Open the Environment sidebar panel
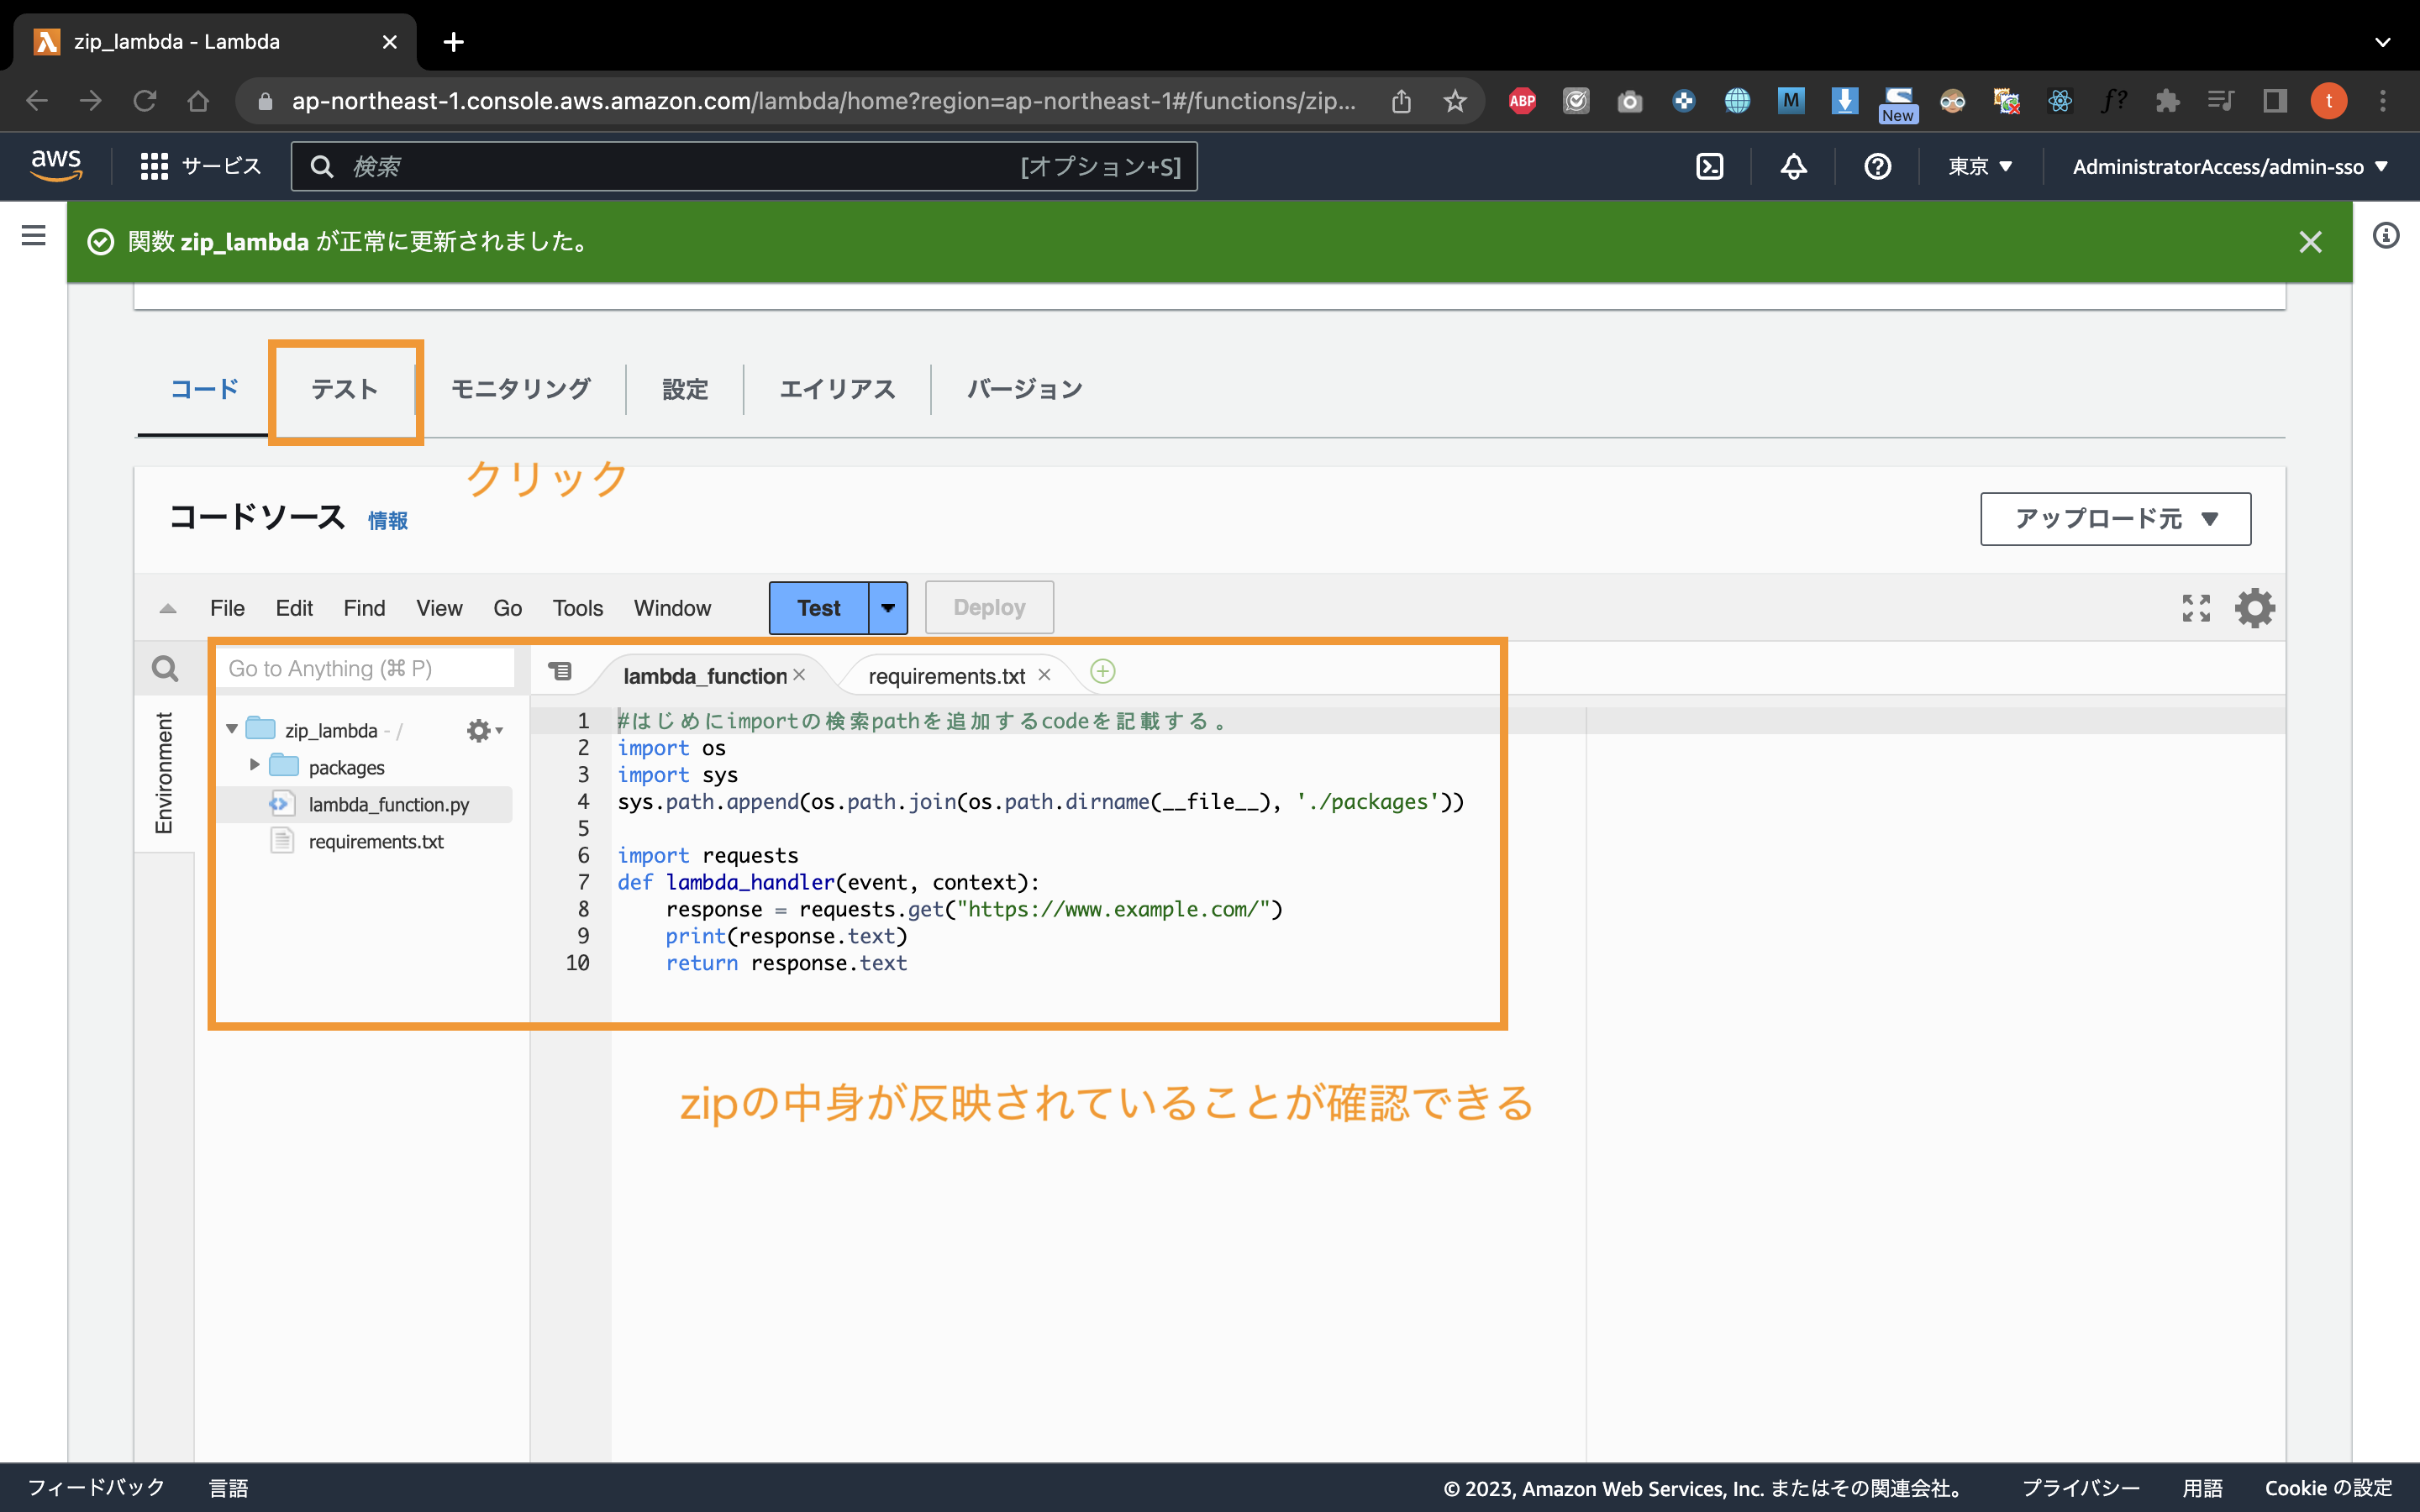This screenshot has height=1512, width=2420. pos(163,772)
